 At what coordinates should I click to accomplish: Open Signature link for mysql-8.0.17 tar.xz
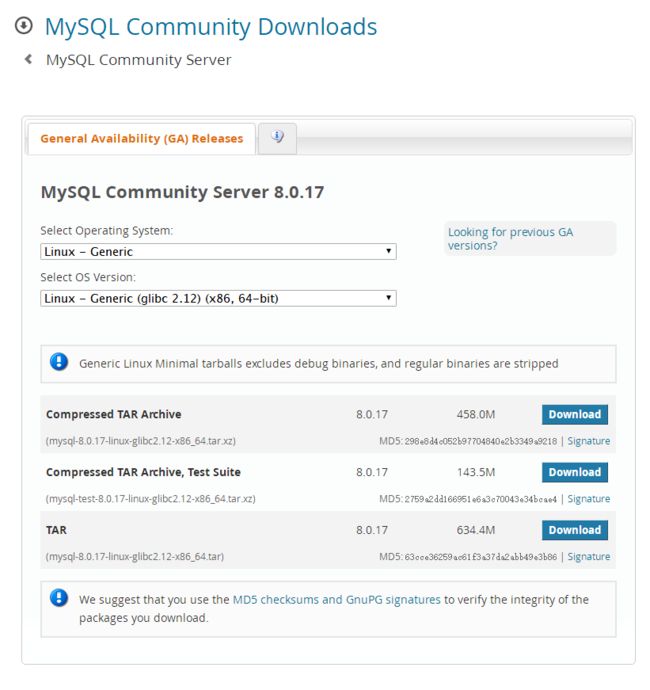tap(589, 441)
